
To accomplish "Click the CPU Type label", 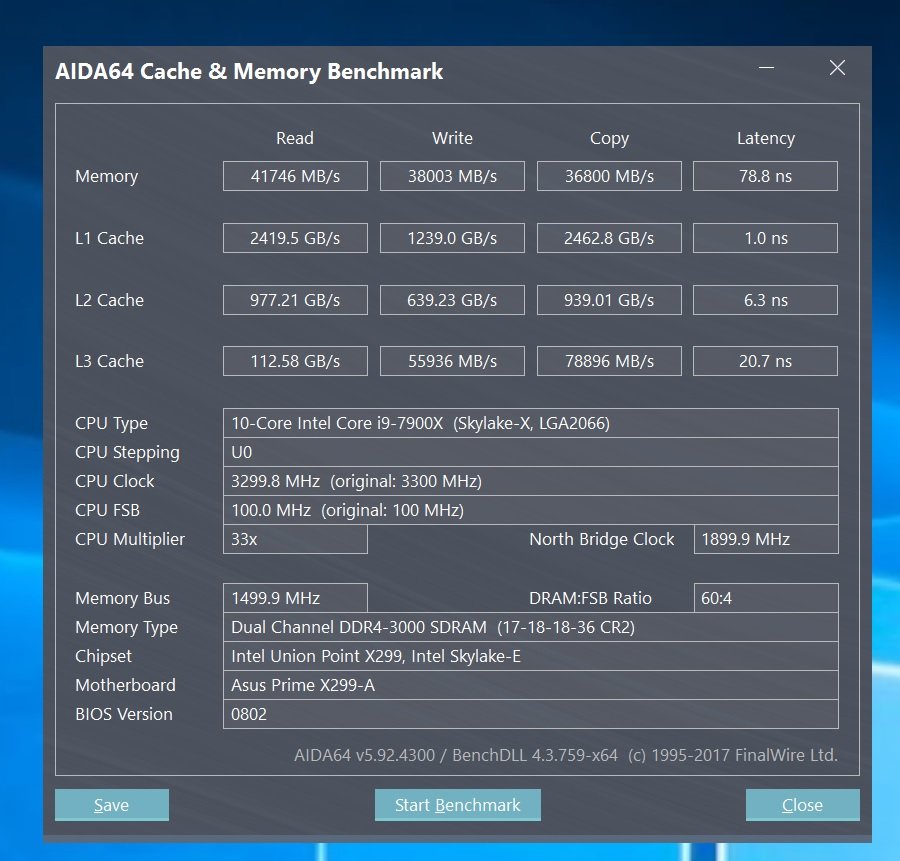I will tap(111, 424).
